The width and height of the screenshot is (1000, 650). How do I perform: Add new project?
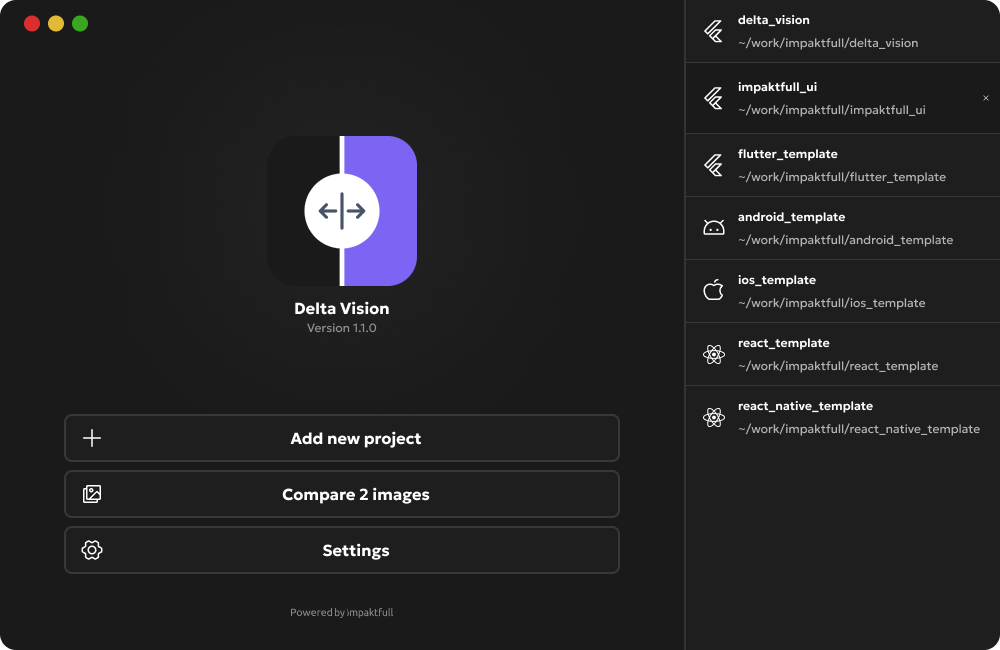tap(342, 438)
